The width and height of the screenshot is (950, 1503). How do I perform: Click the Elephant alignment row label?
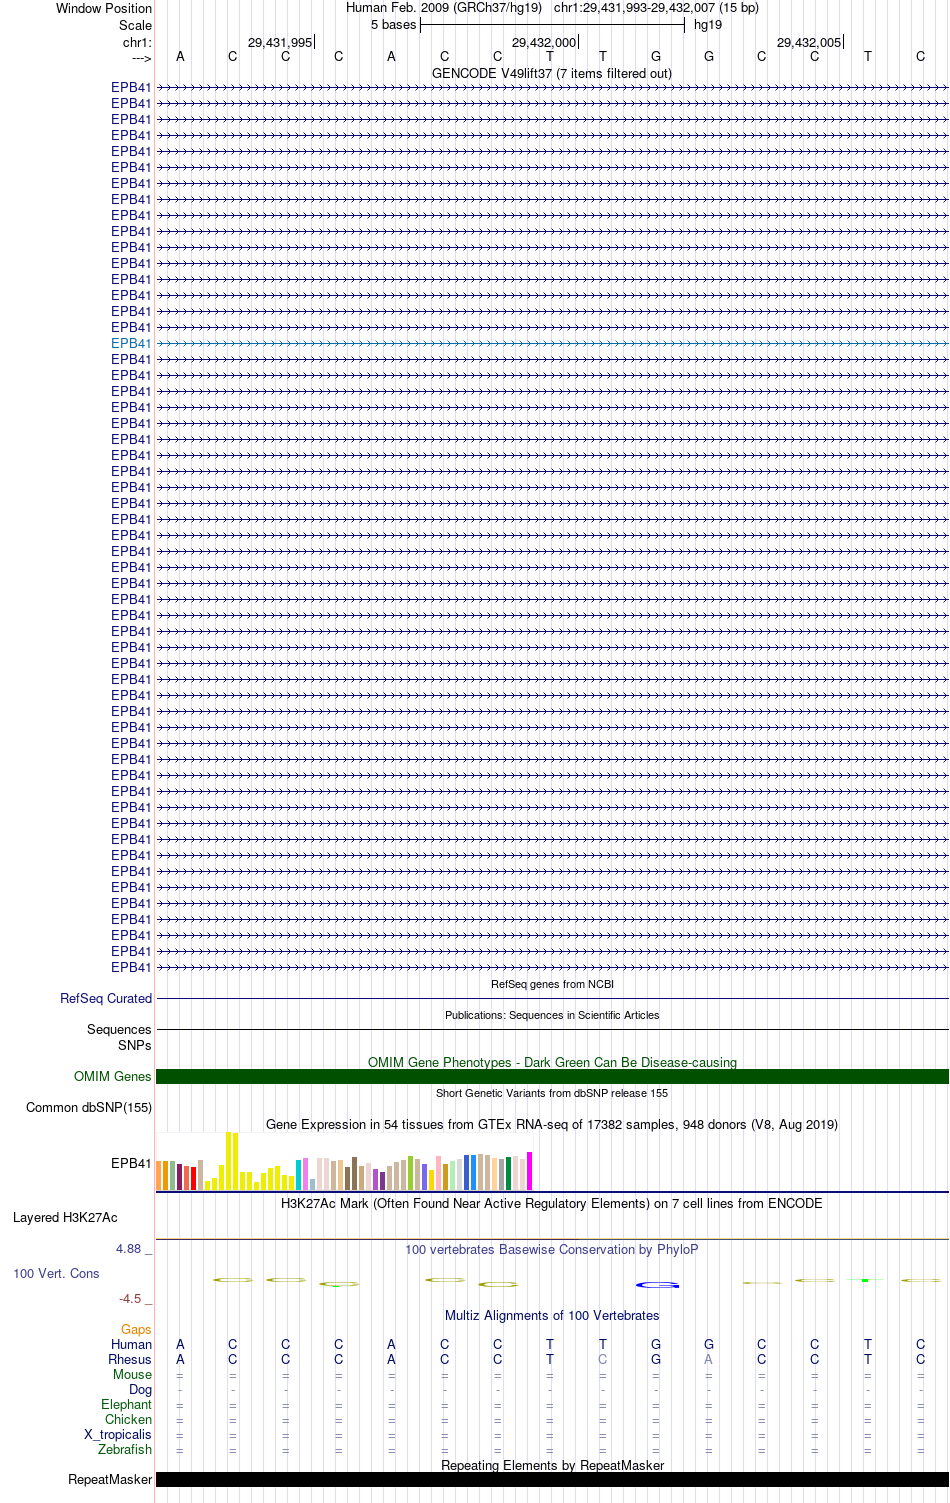126,1404
